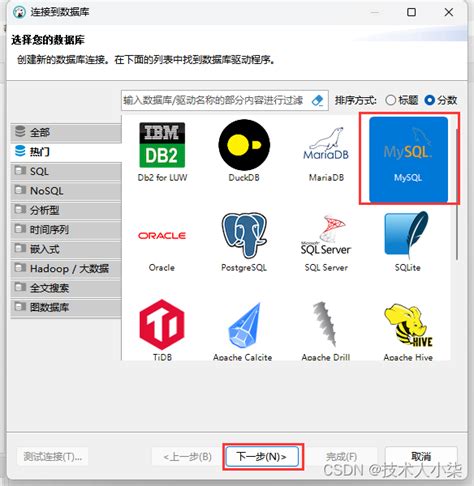This screenshot has width=474, height=486.
Task: Select the highlighted MySQL driver tile
Action: (x=408, y=159)
